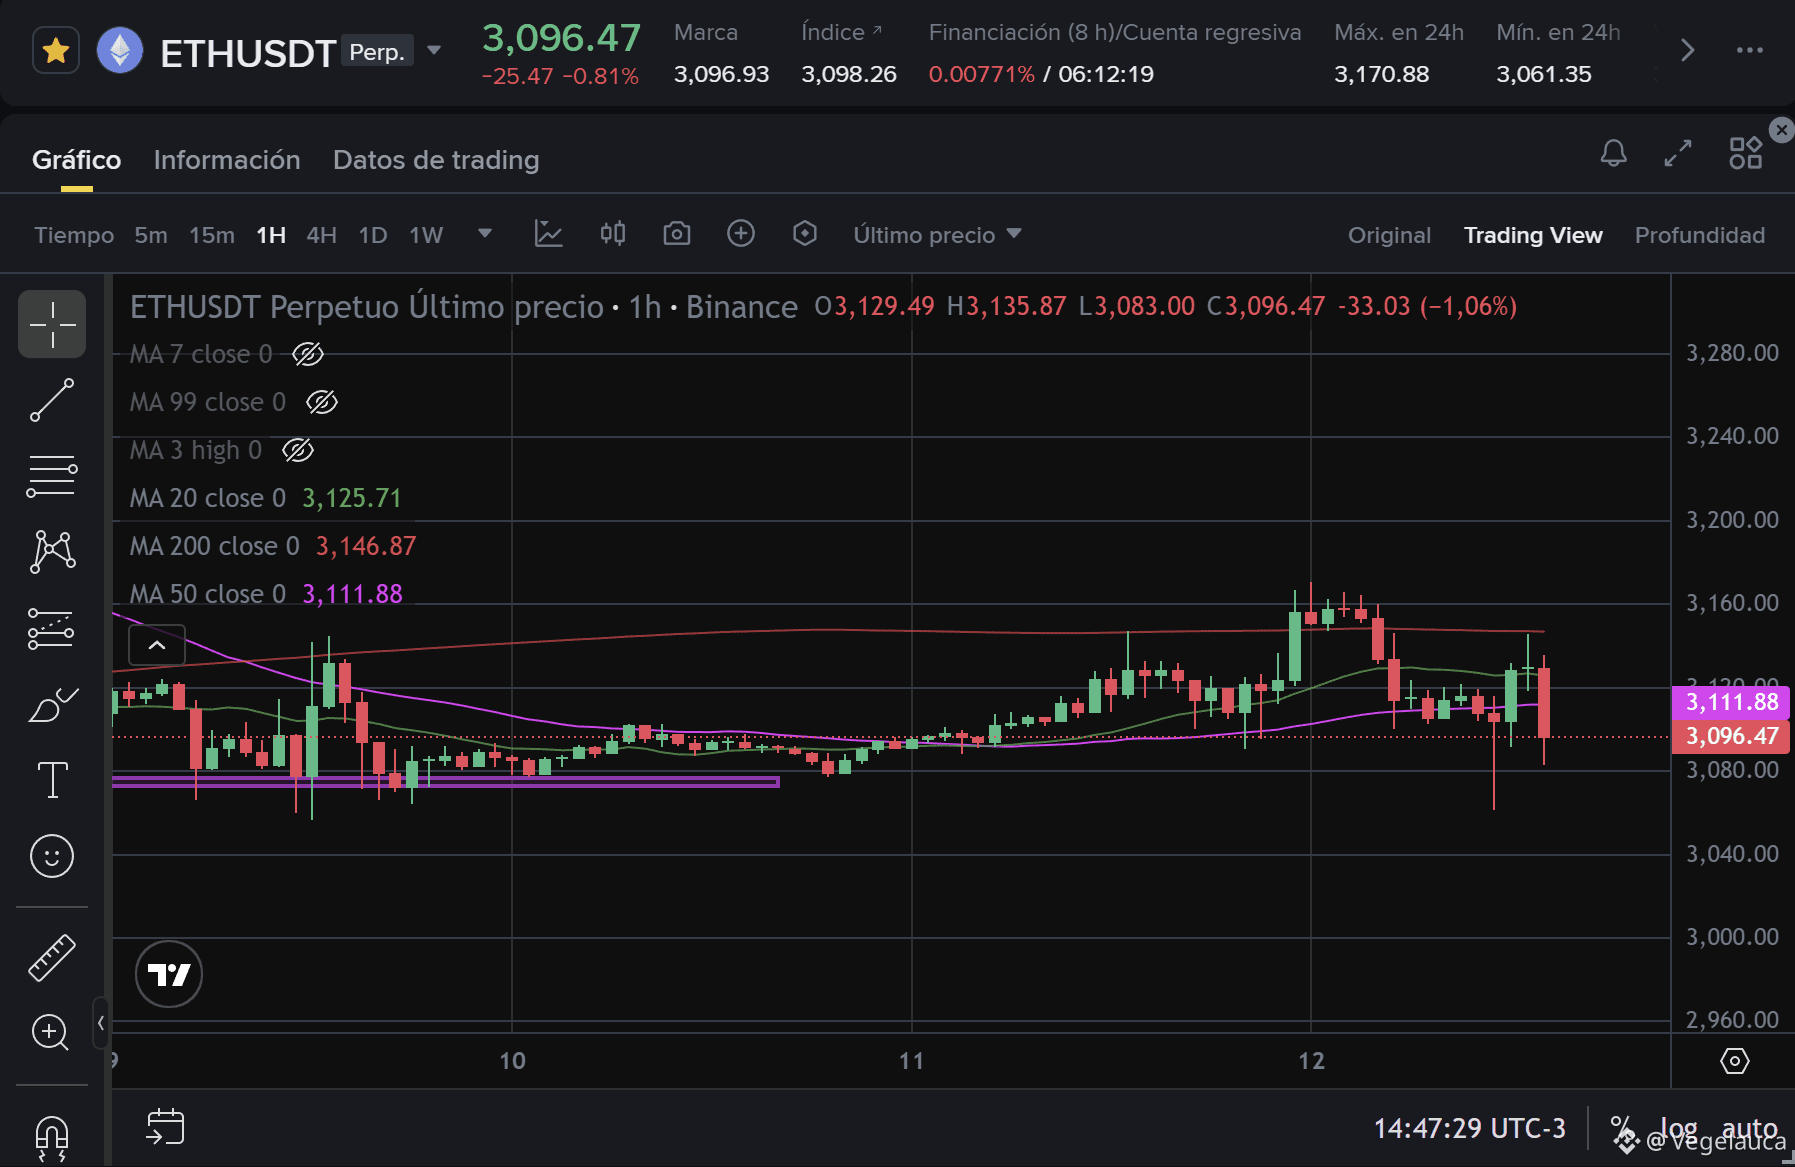The image size is (1795, 1167).
Task: Switch to the Trading View chart
Action: point(1533,235)
